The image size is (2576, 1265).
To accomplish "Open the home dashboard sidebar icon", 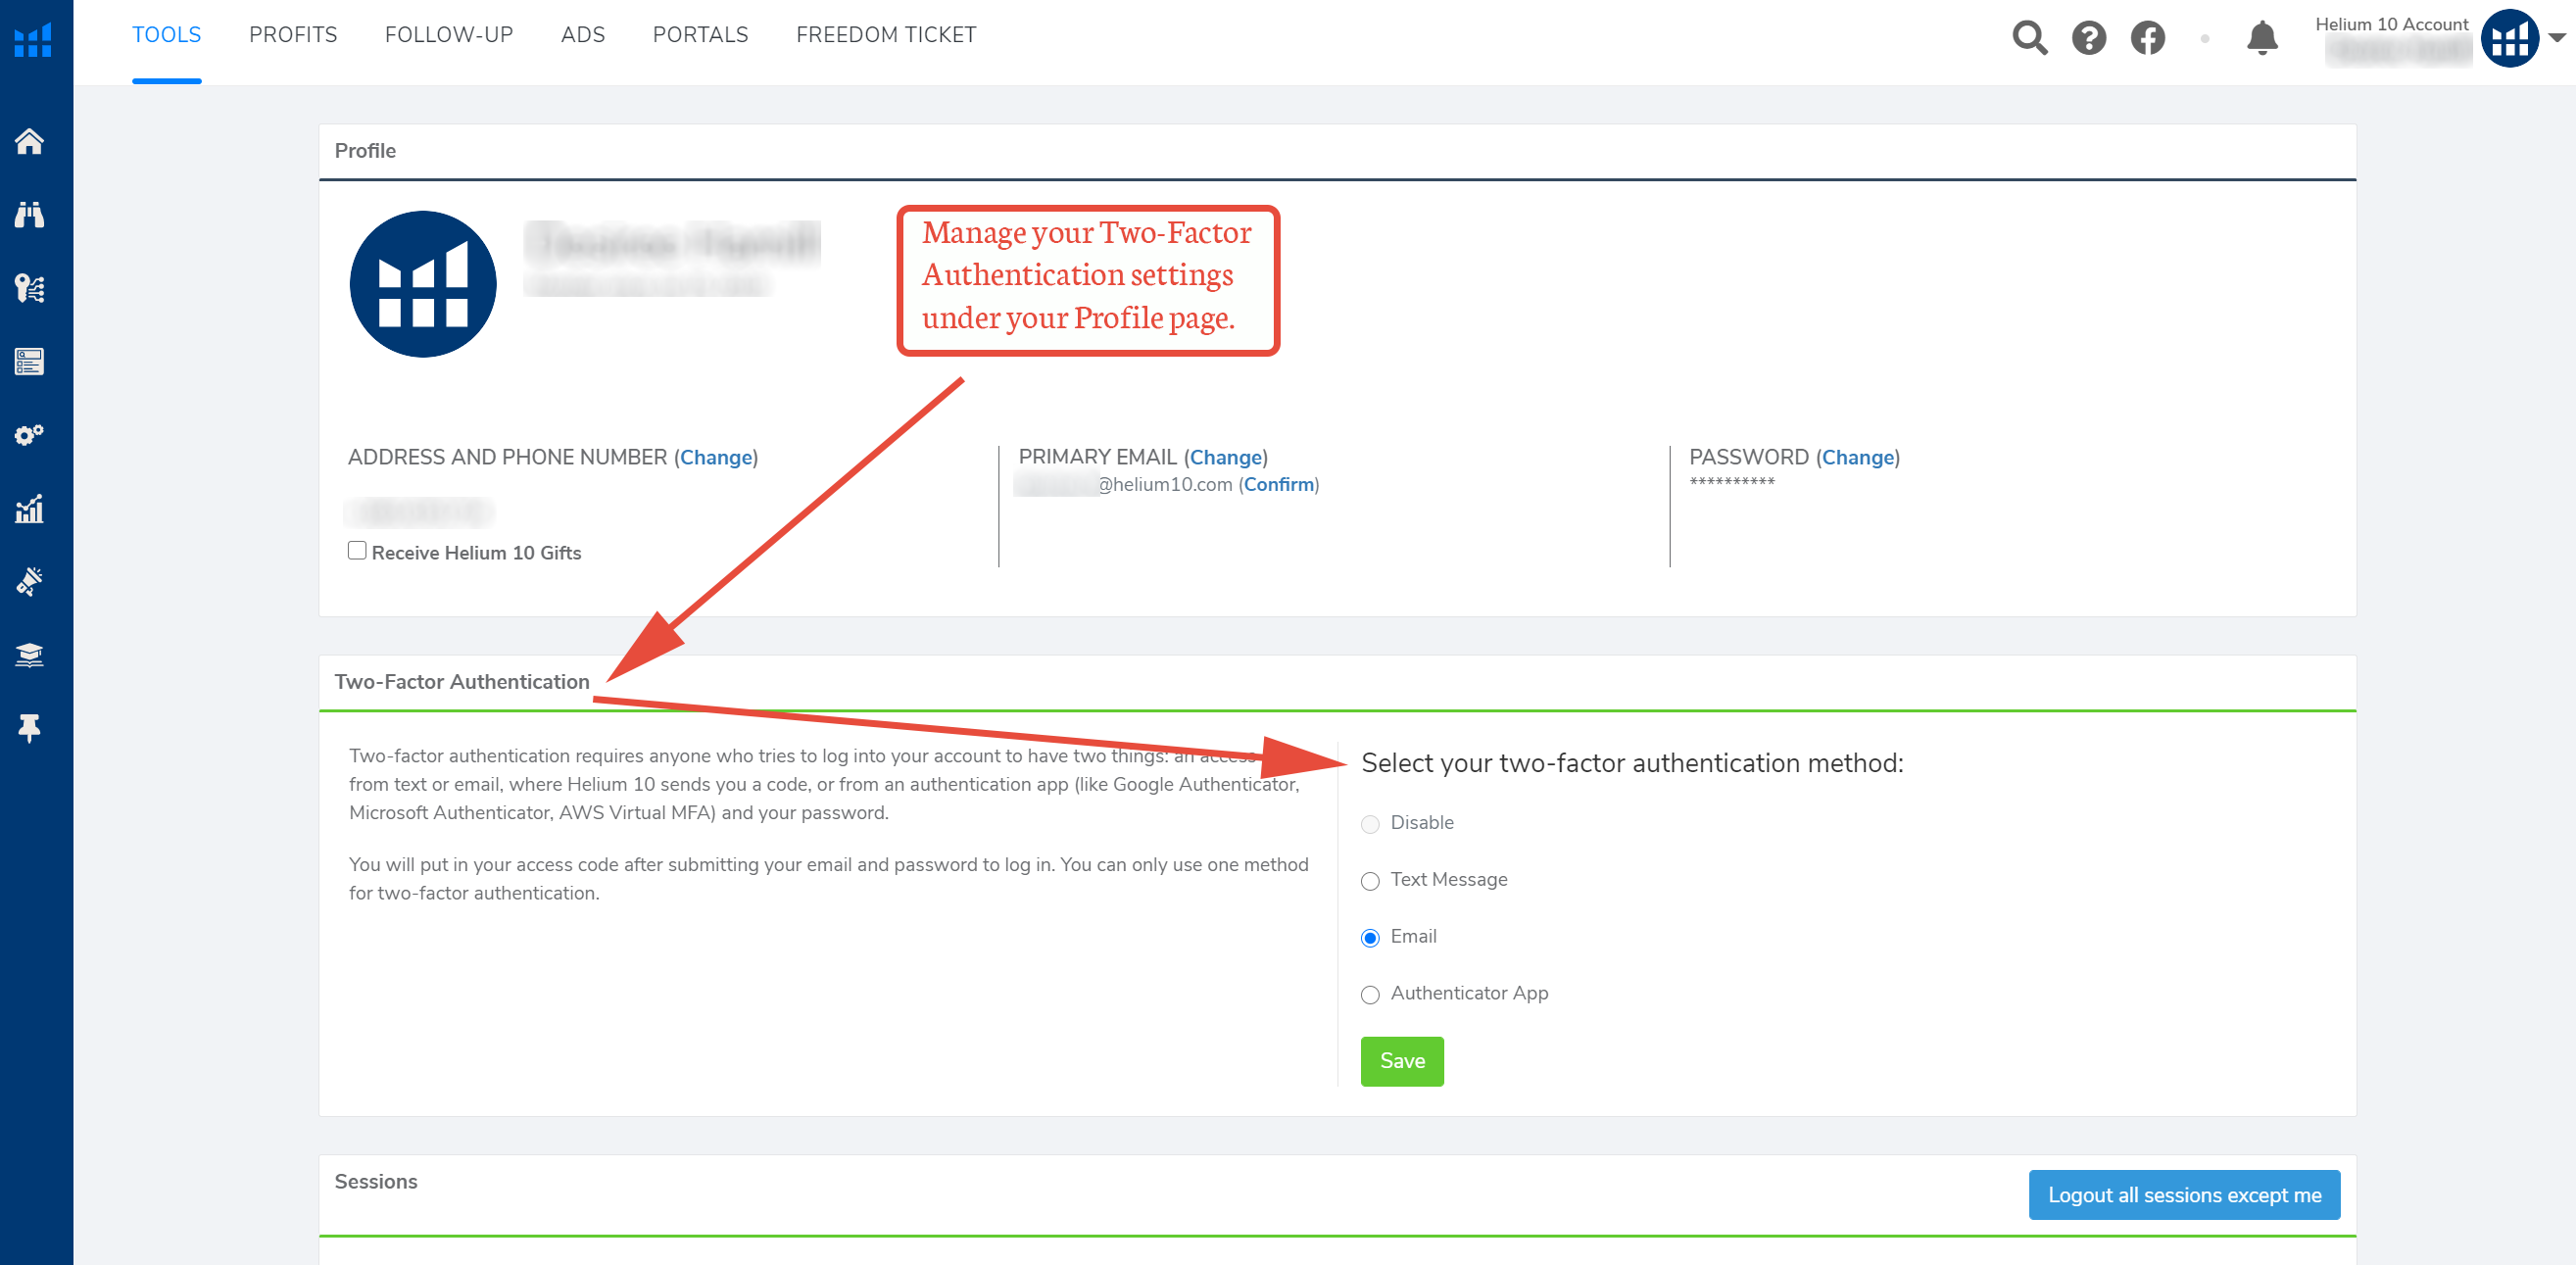I will point(29,142).
